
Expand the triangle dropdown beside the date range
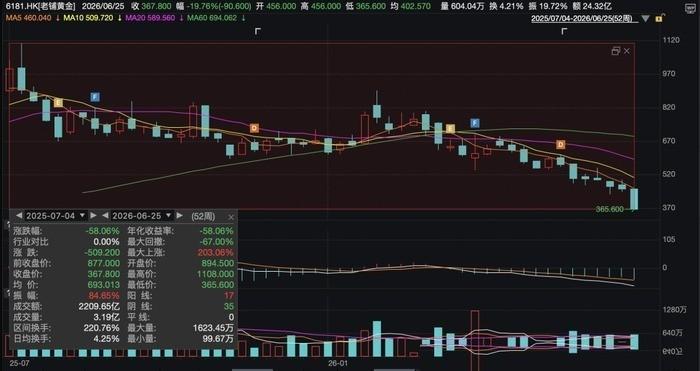(646, 19)
